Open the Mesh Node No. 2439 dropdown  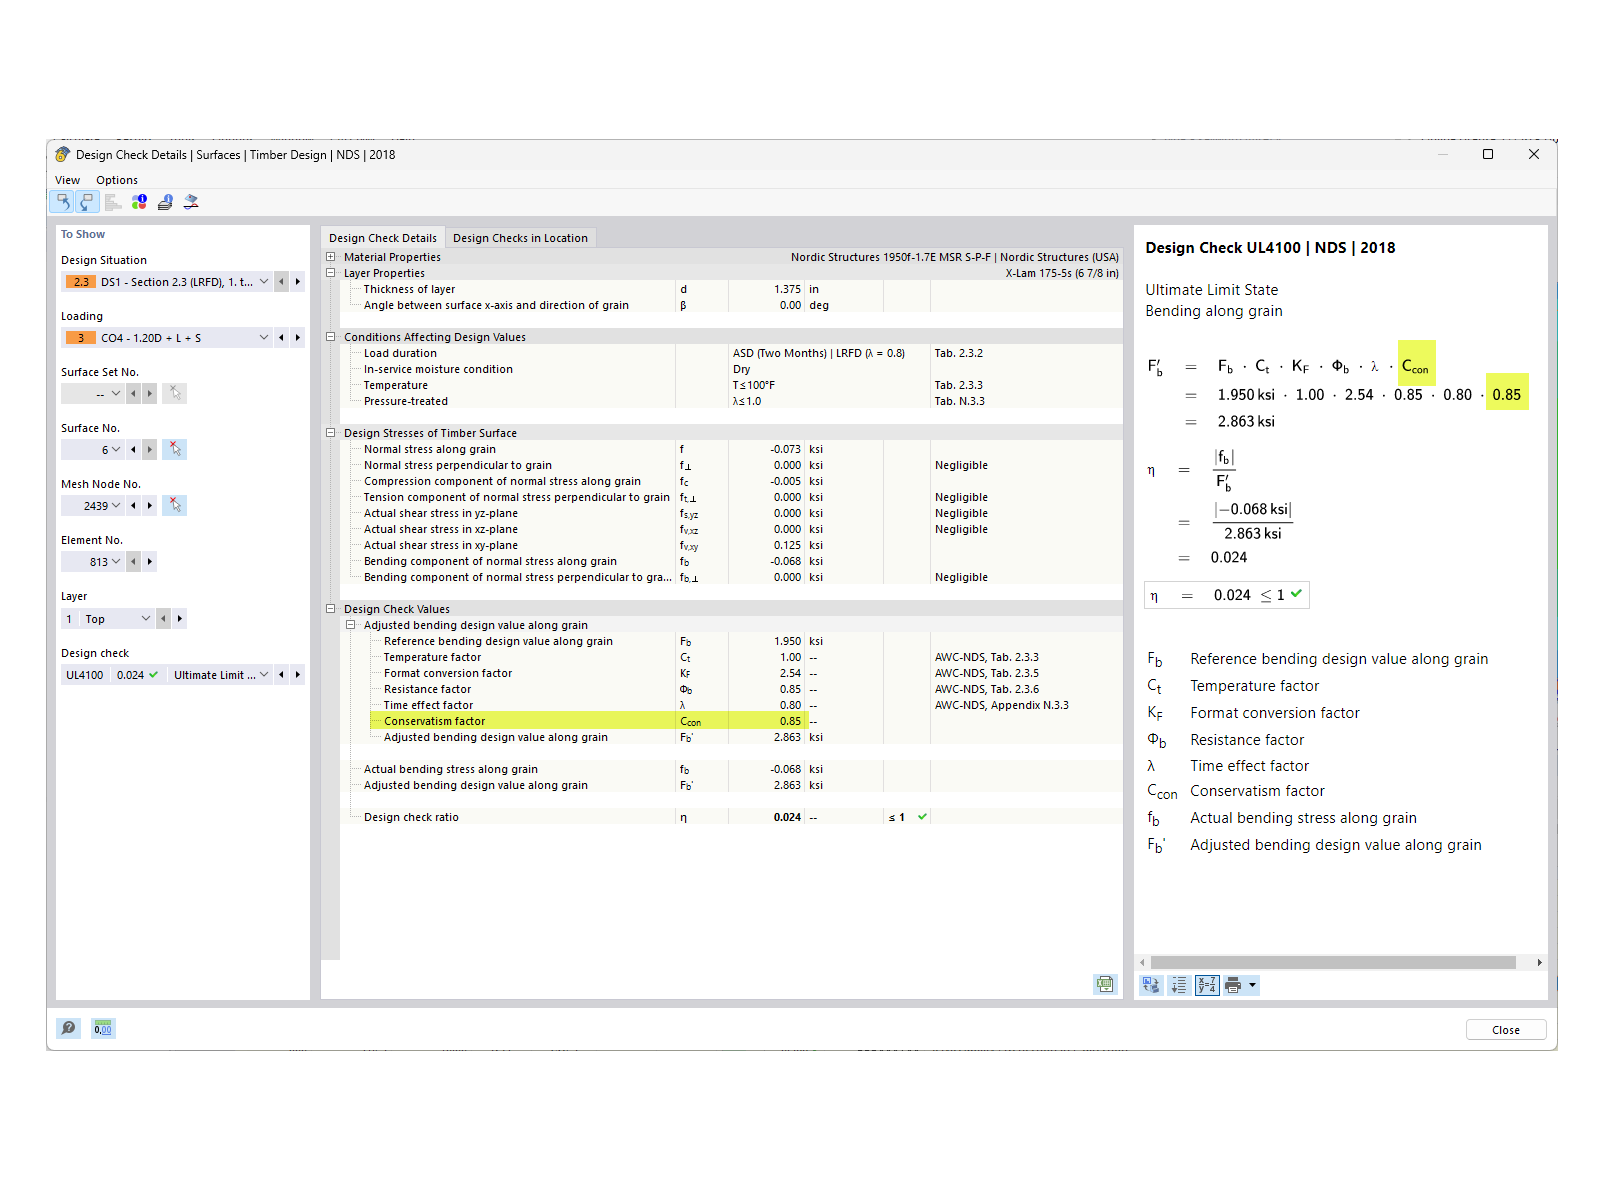tap(116, 505)
